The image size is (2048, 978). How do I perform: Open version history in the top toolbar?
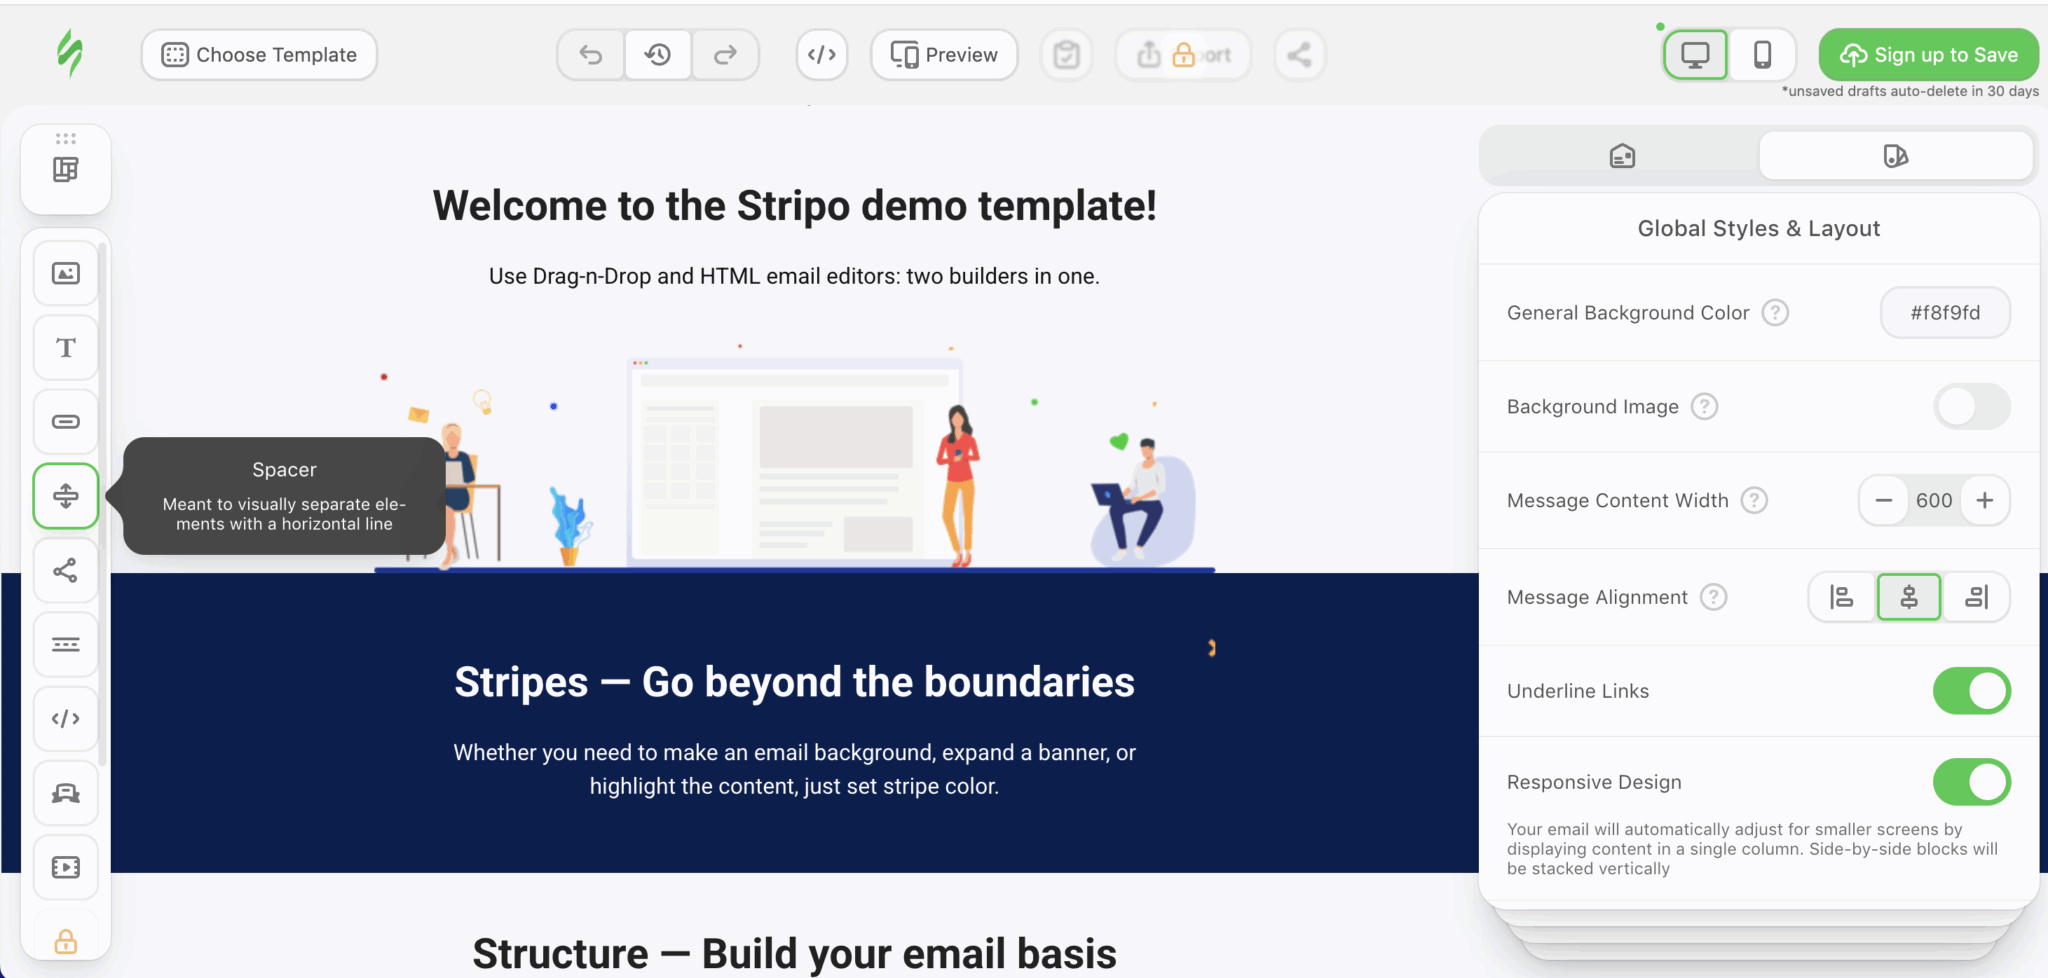pos(657,55)
